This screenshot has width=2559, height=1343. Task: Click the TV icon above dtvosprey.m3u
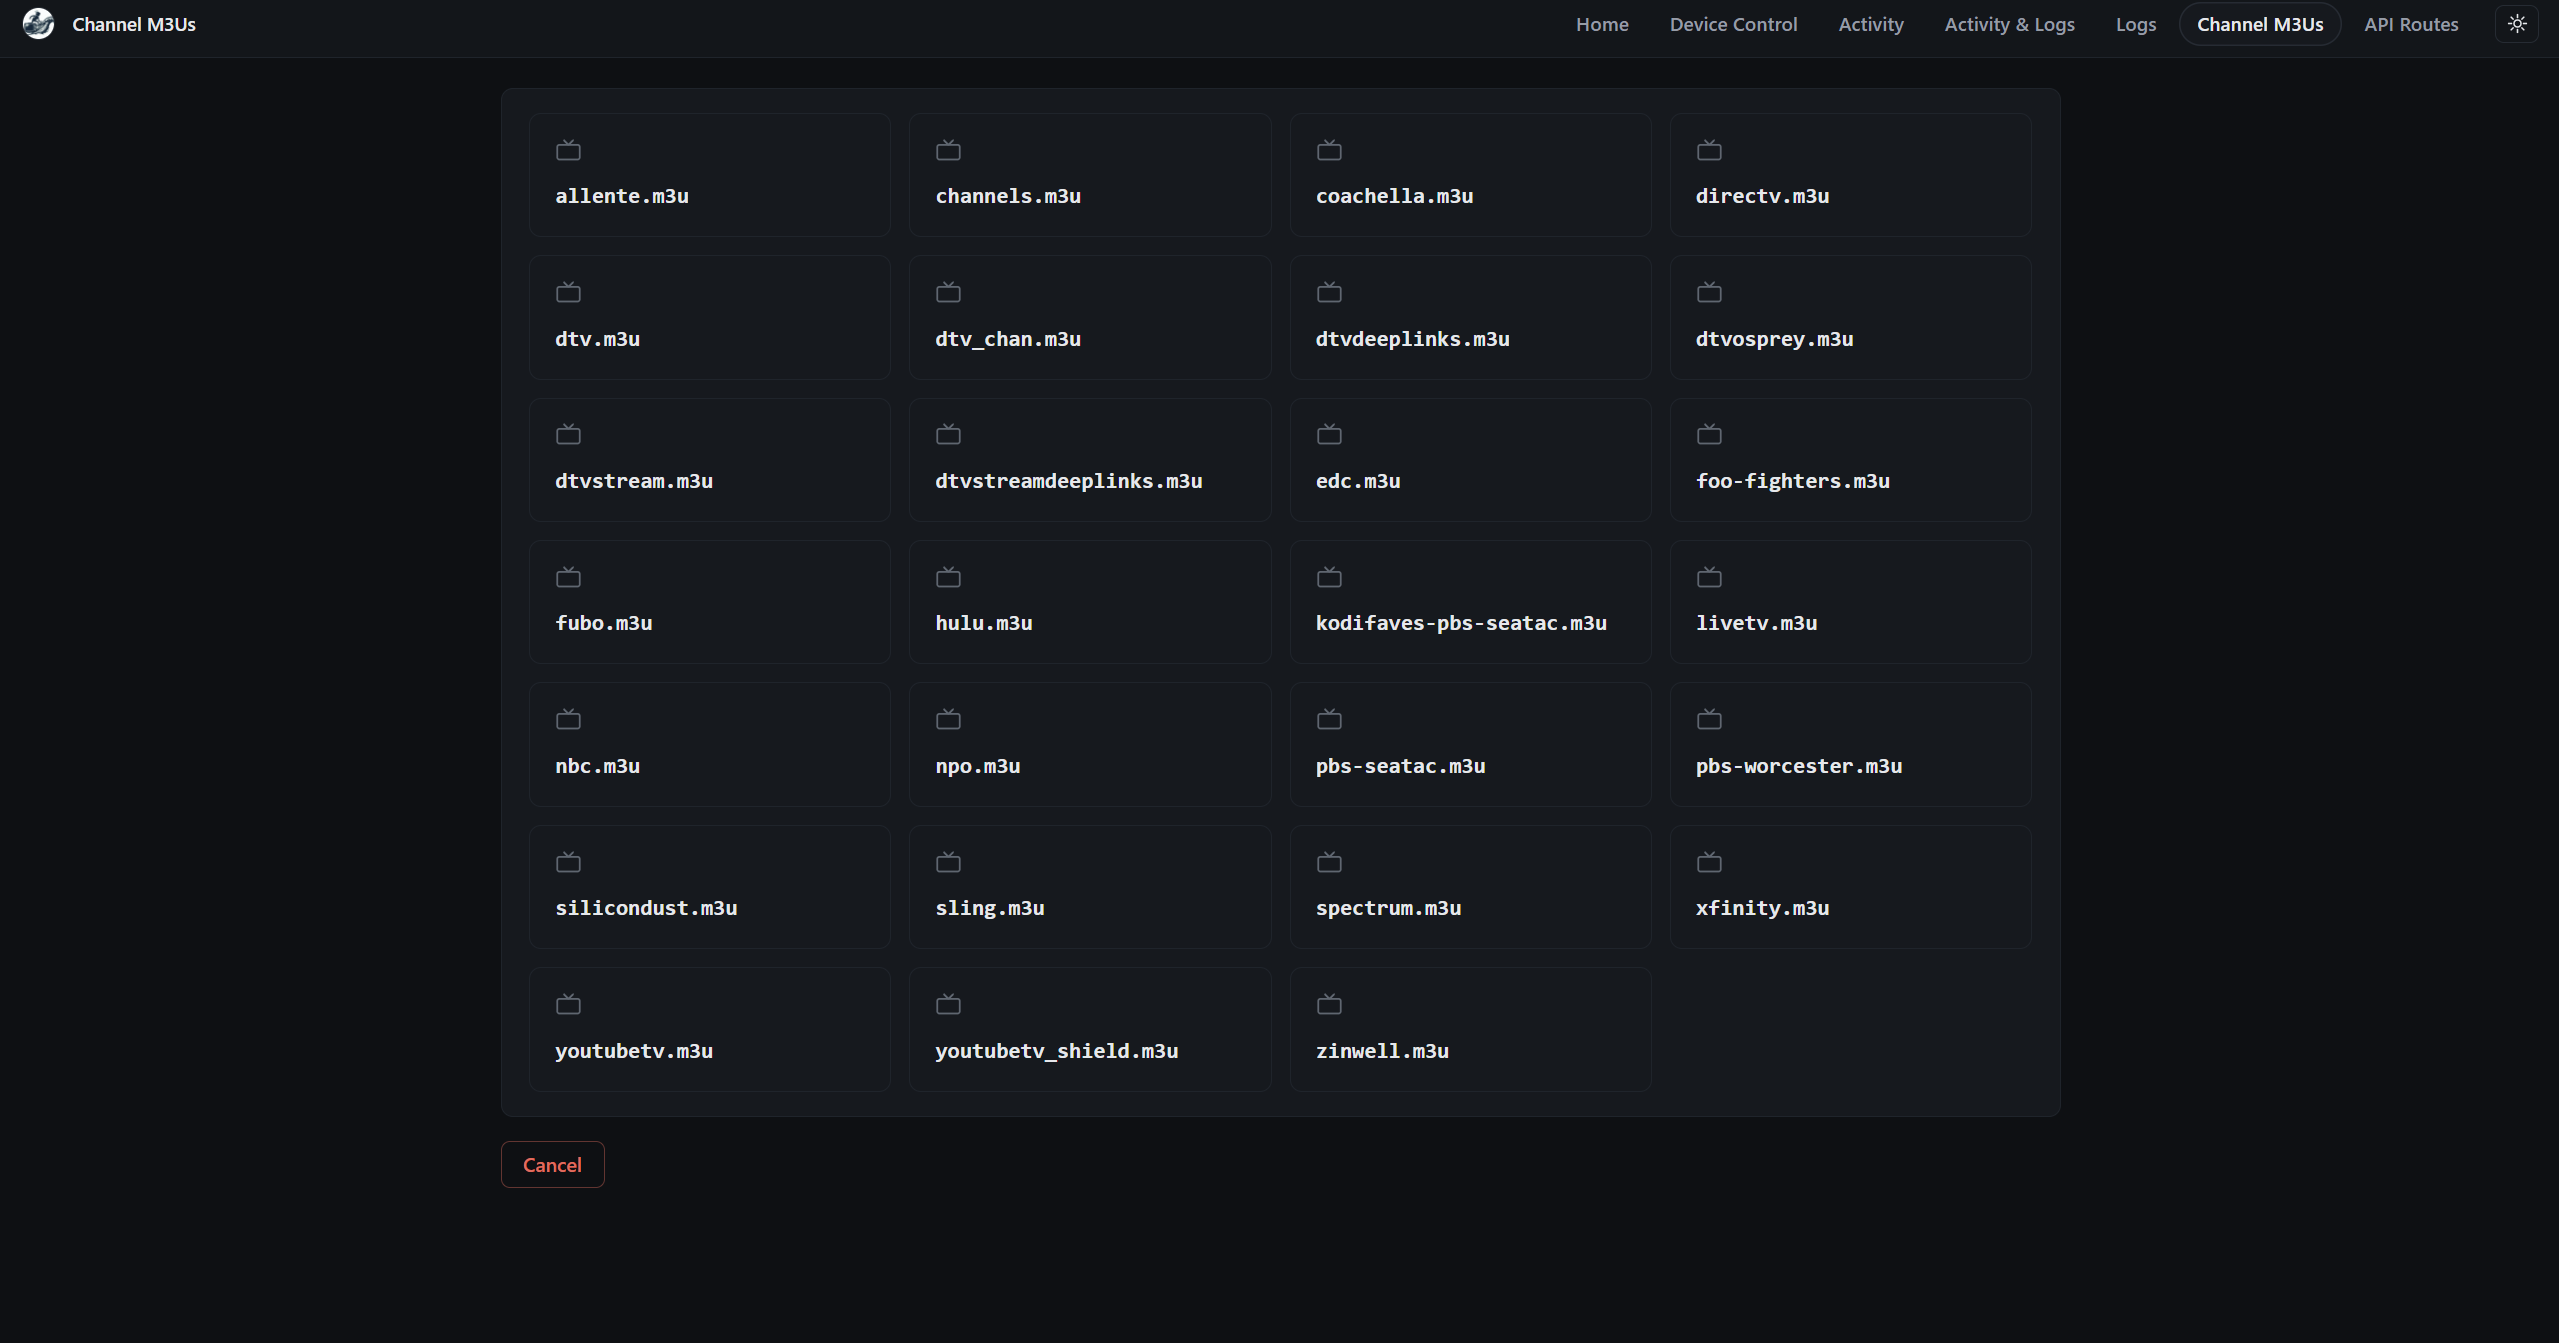tap(1709, 292)
